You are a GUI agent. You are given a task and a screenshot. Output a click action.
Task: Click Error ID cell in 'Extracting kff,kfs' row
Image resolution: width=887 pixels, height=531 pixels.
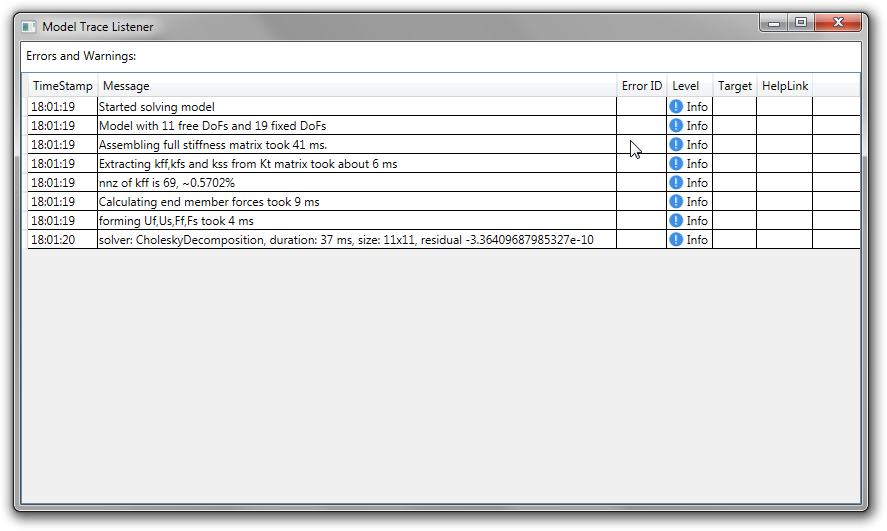click(641, 163)
